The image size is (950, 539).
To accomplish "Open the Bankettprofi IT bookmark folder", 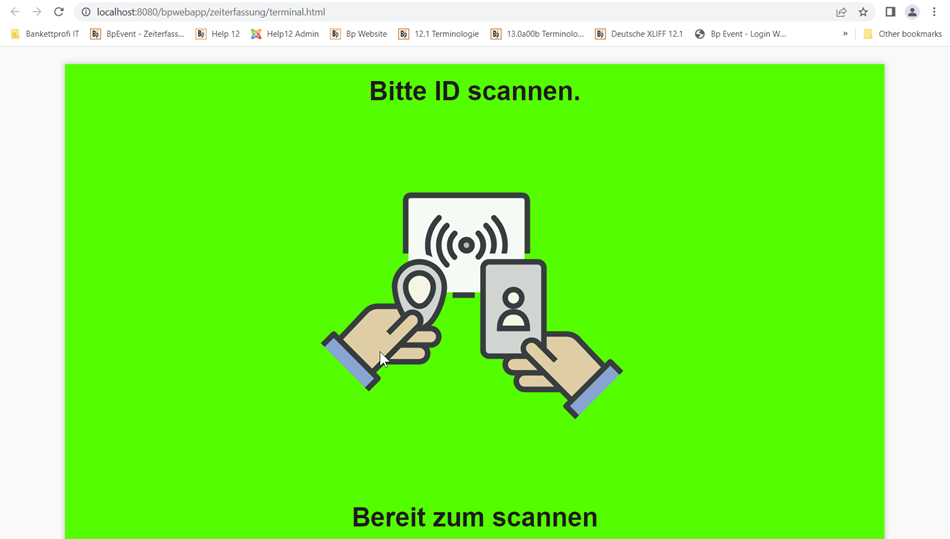I will [45, 34].
